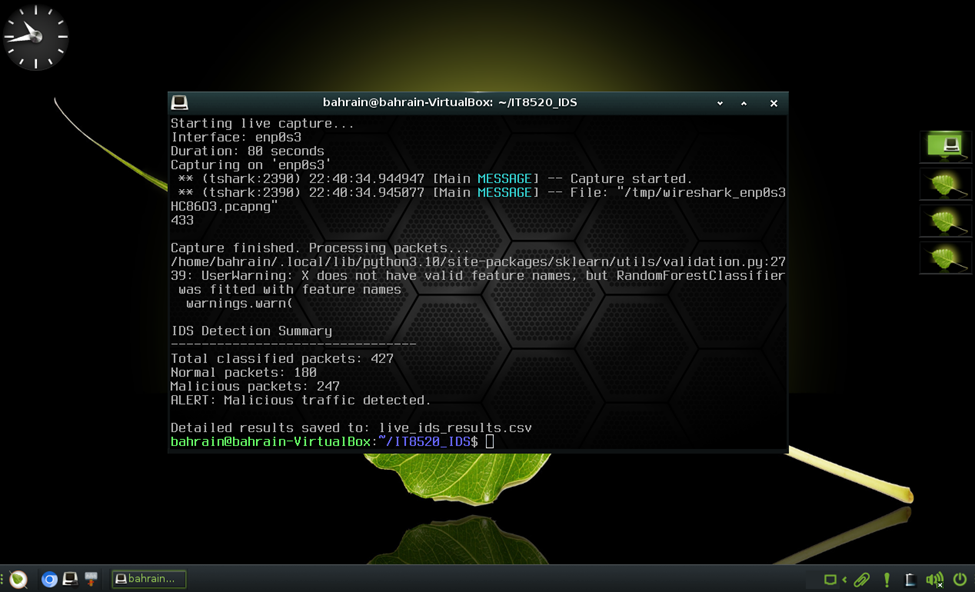Click the 'Starting live capture...' line
975x592 pixels.
pyautogui.click(x=262, y=124)
